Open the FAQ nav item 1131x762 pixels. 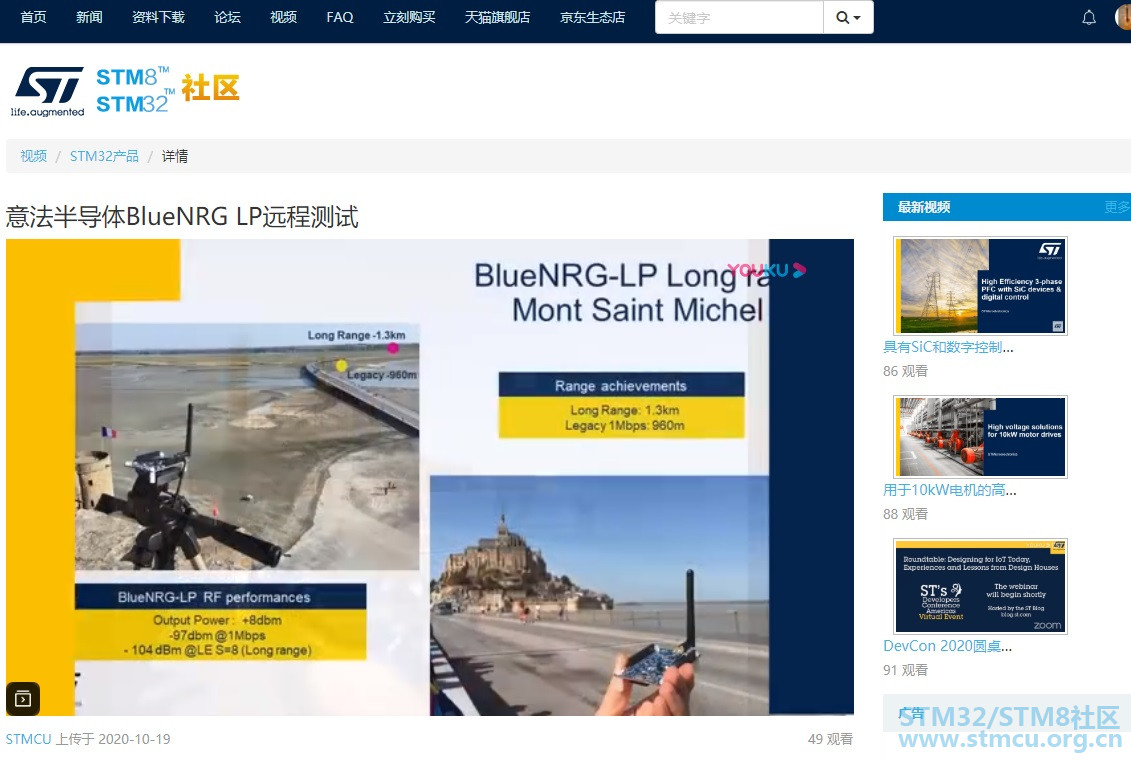tap(340, 17)
